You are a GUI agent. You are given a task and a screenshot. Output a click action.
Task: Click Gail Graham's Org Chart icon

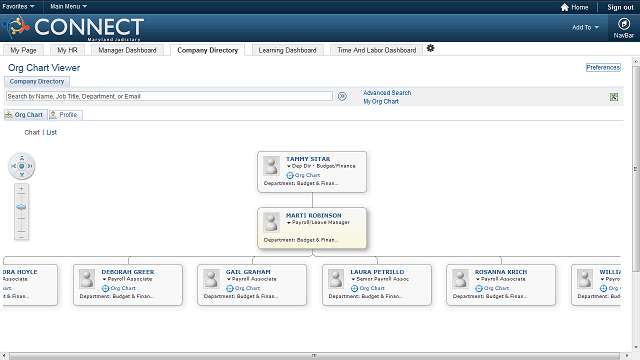[x=230, y=289]
